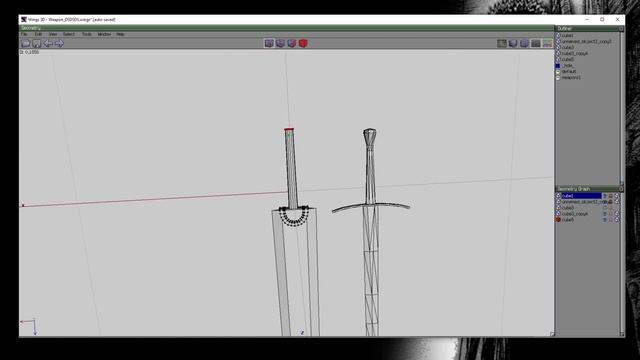Click the Outliner vertical scrollbar
Viewport: 640px width, 360px height.
pos(622,108)
